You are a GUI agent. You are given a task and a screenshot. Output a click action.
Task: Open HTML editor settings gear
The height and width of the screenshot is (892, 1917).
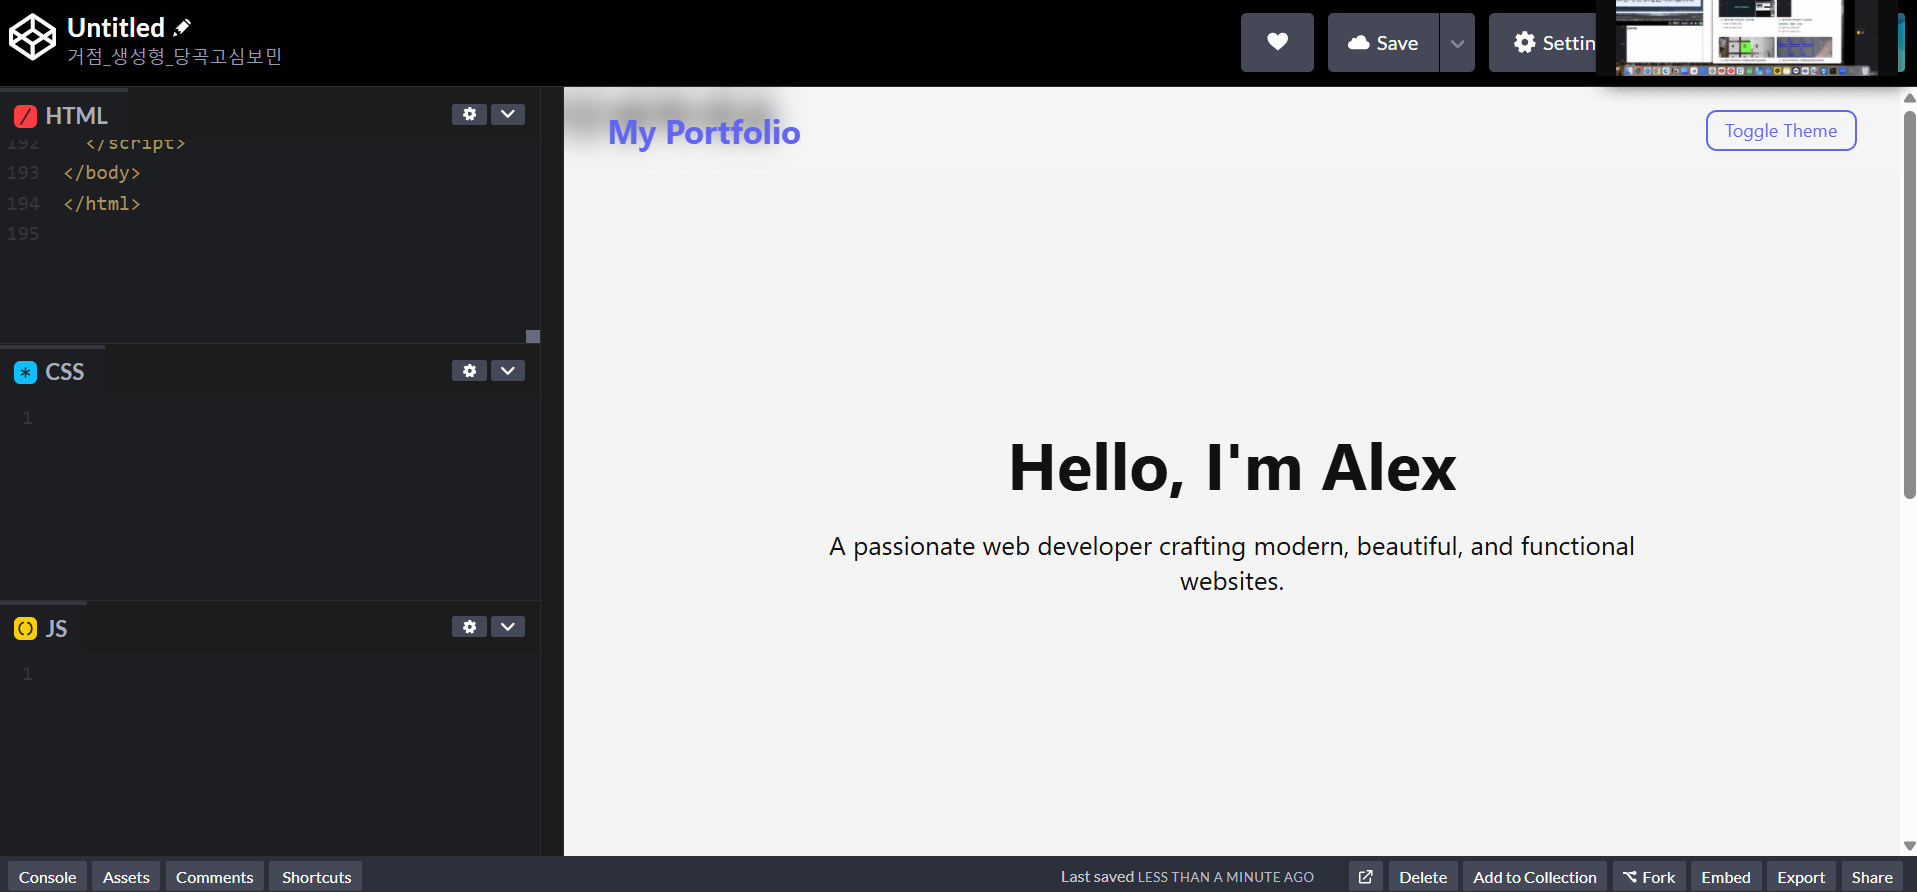click(x=469, y=114)
